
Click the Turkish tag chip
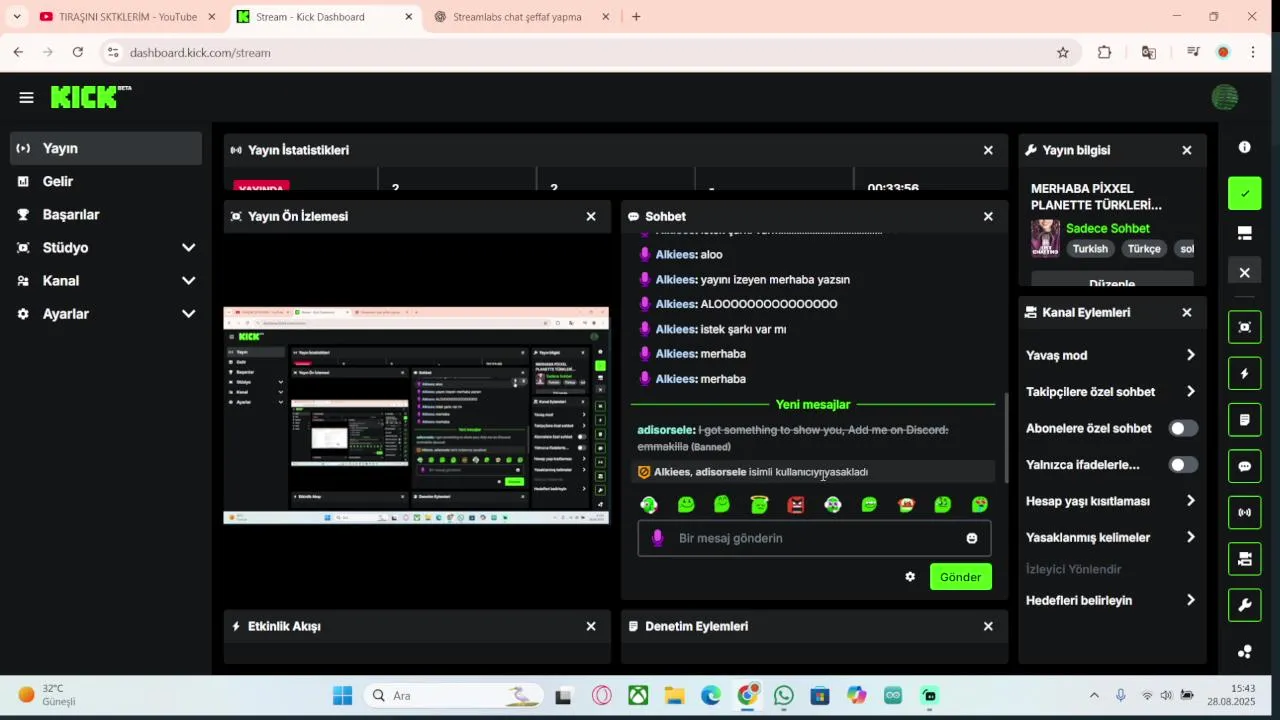pyautogui.click(x=1090, y=249)
